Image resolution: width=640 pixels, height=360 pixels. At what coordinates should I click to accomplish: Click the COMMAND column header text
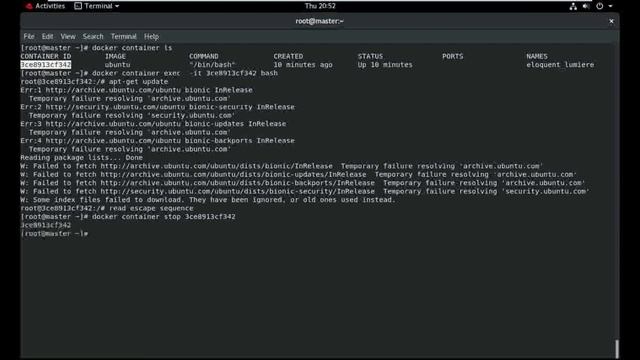(x=204, y=56)
